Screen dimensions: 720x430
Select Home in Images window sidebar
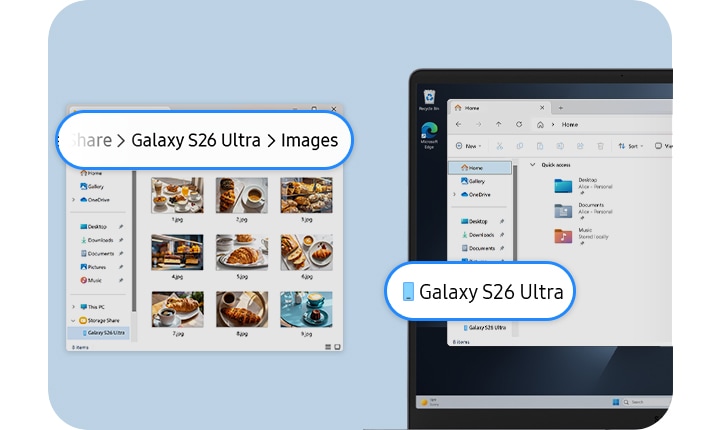click(x=91, y=173)
